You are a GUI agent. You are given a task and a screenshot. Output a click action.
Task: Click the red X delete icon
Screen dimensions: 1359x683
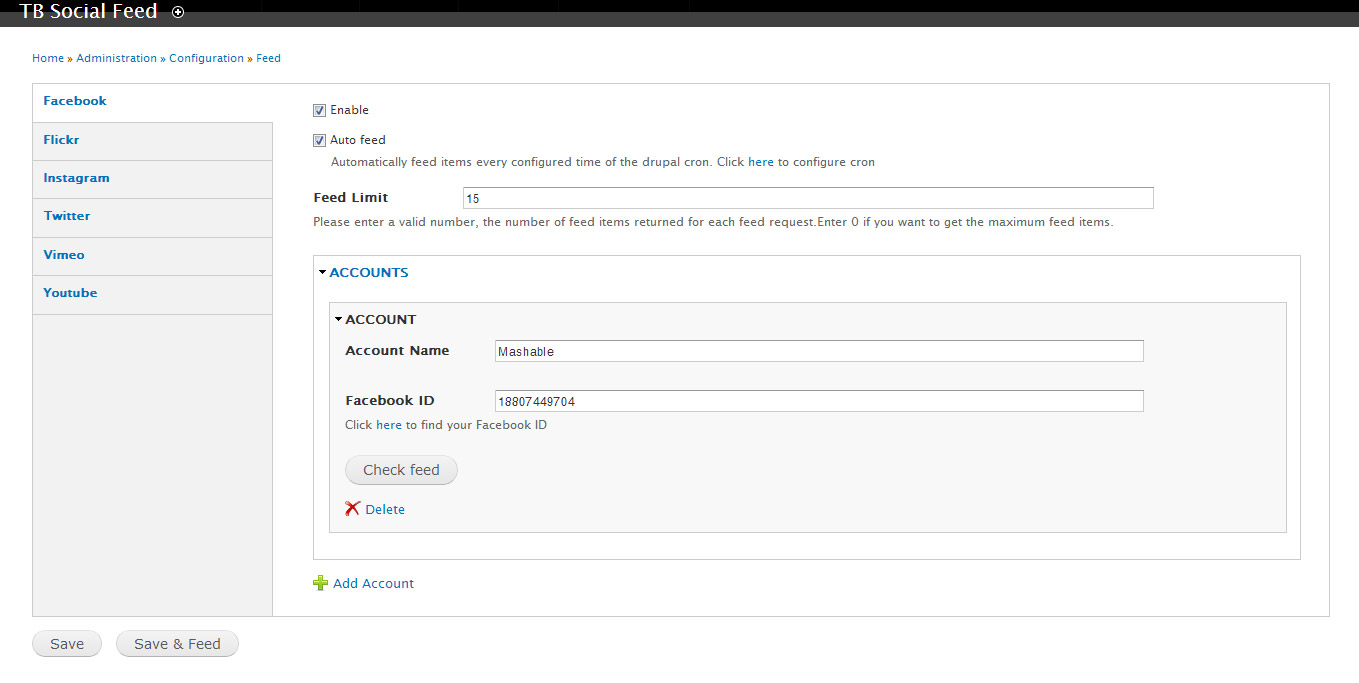click(352, 508)
